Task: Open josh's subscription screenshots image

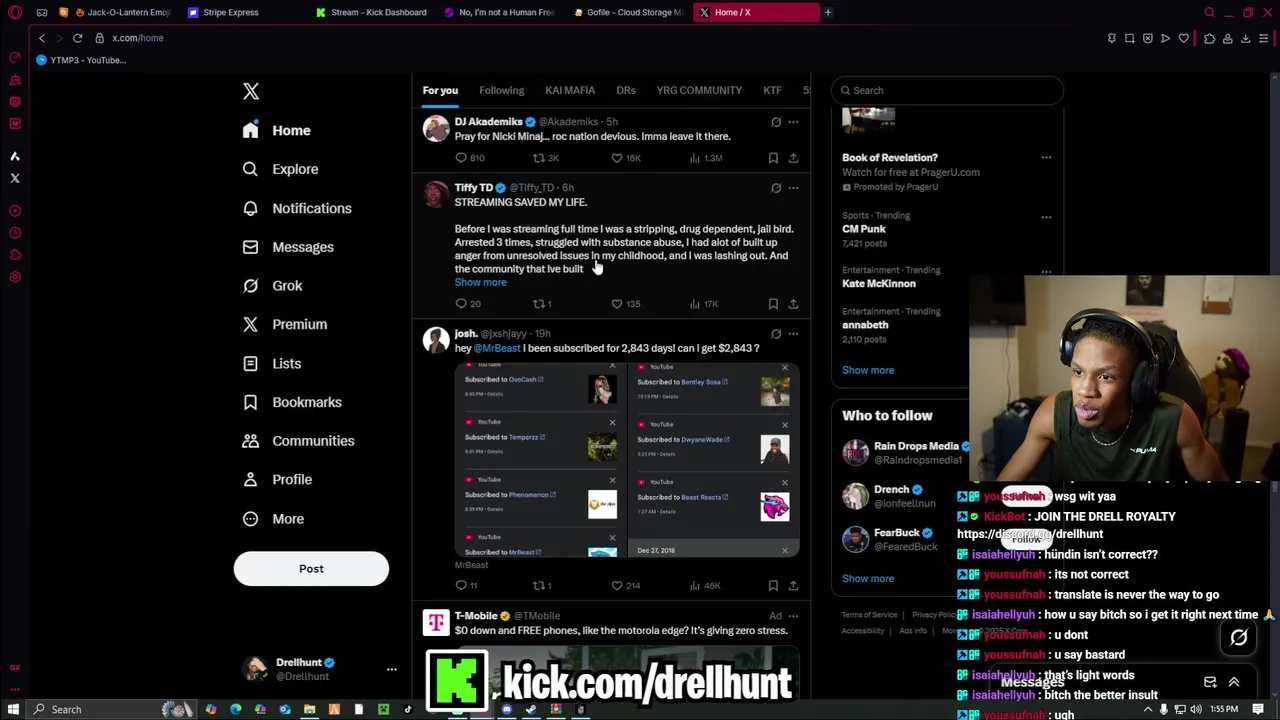Action: point(627,460)
